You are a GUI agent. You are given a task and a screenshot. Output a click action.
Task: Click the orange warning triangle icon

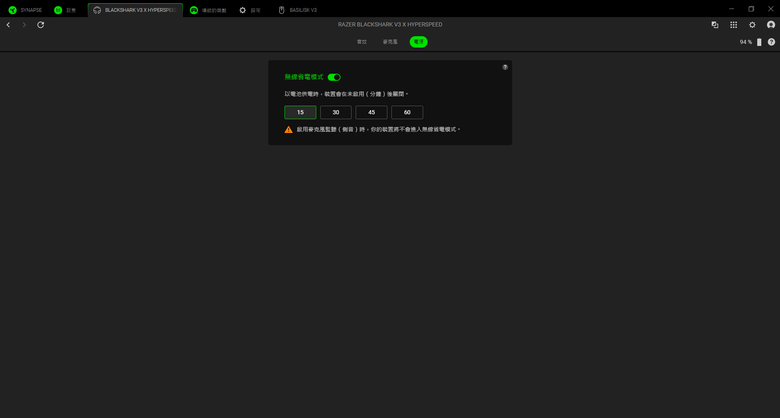pos(289,129)
